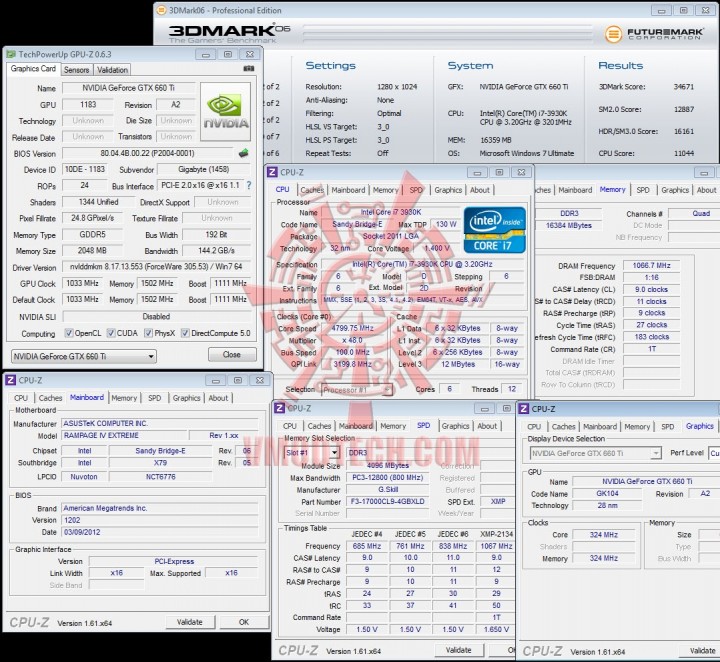Viewport: 720px width, 662px height.
Task: Click OK in CPU-Z Mainboard window
Action: coord(244,622)
